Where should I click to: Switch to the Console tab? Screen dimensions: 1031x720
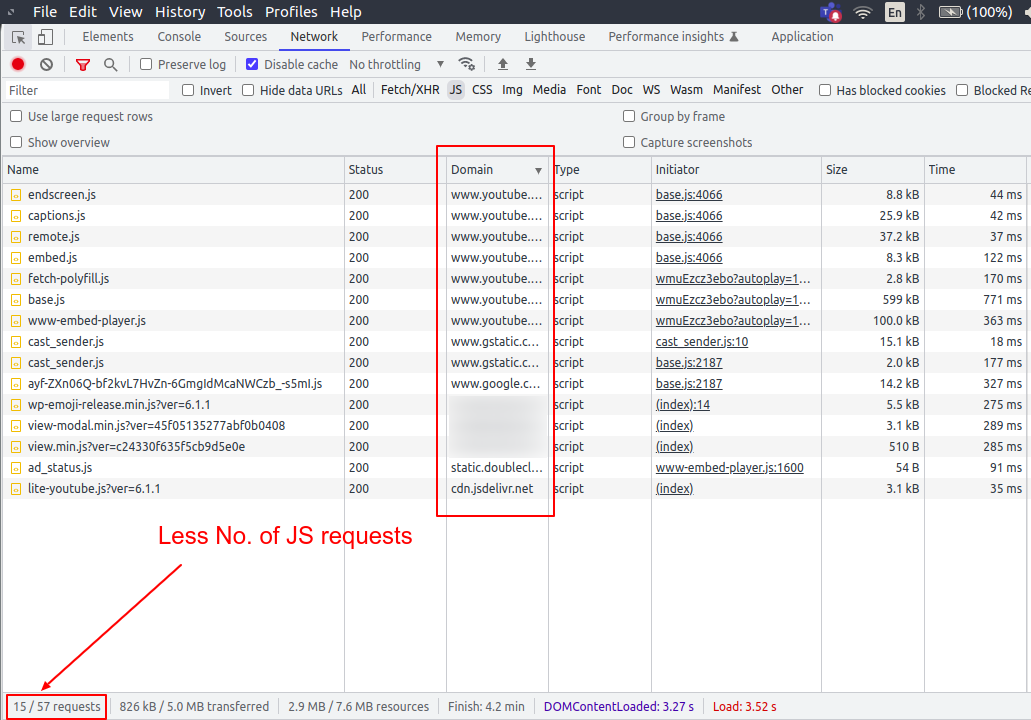pyautogui.click(x=179, y=37)
